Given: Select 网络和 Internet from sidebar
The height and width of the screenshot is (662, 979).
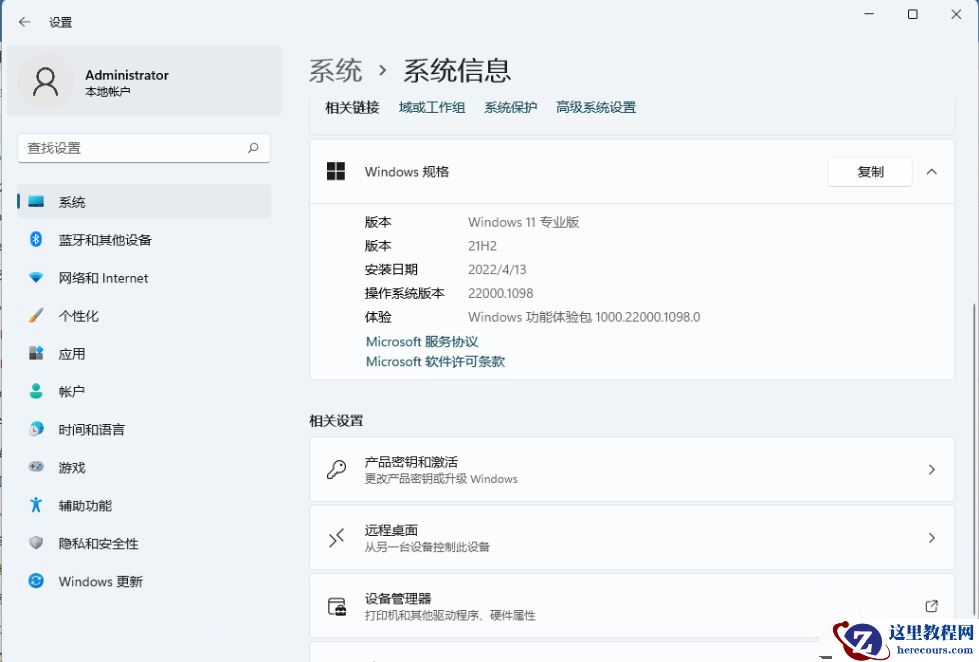Looking at the screenshot, I should [x=104, y=277].
